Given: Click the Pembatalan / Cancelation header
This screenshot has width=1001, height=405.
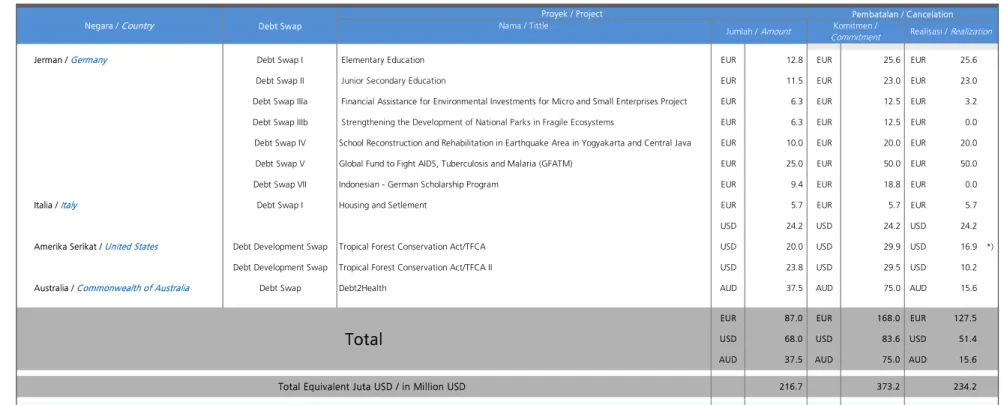Looking at the screenshot, I should point(902,14).
